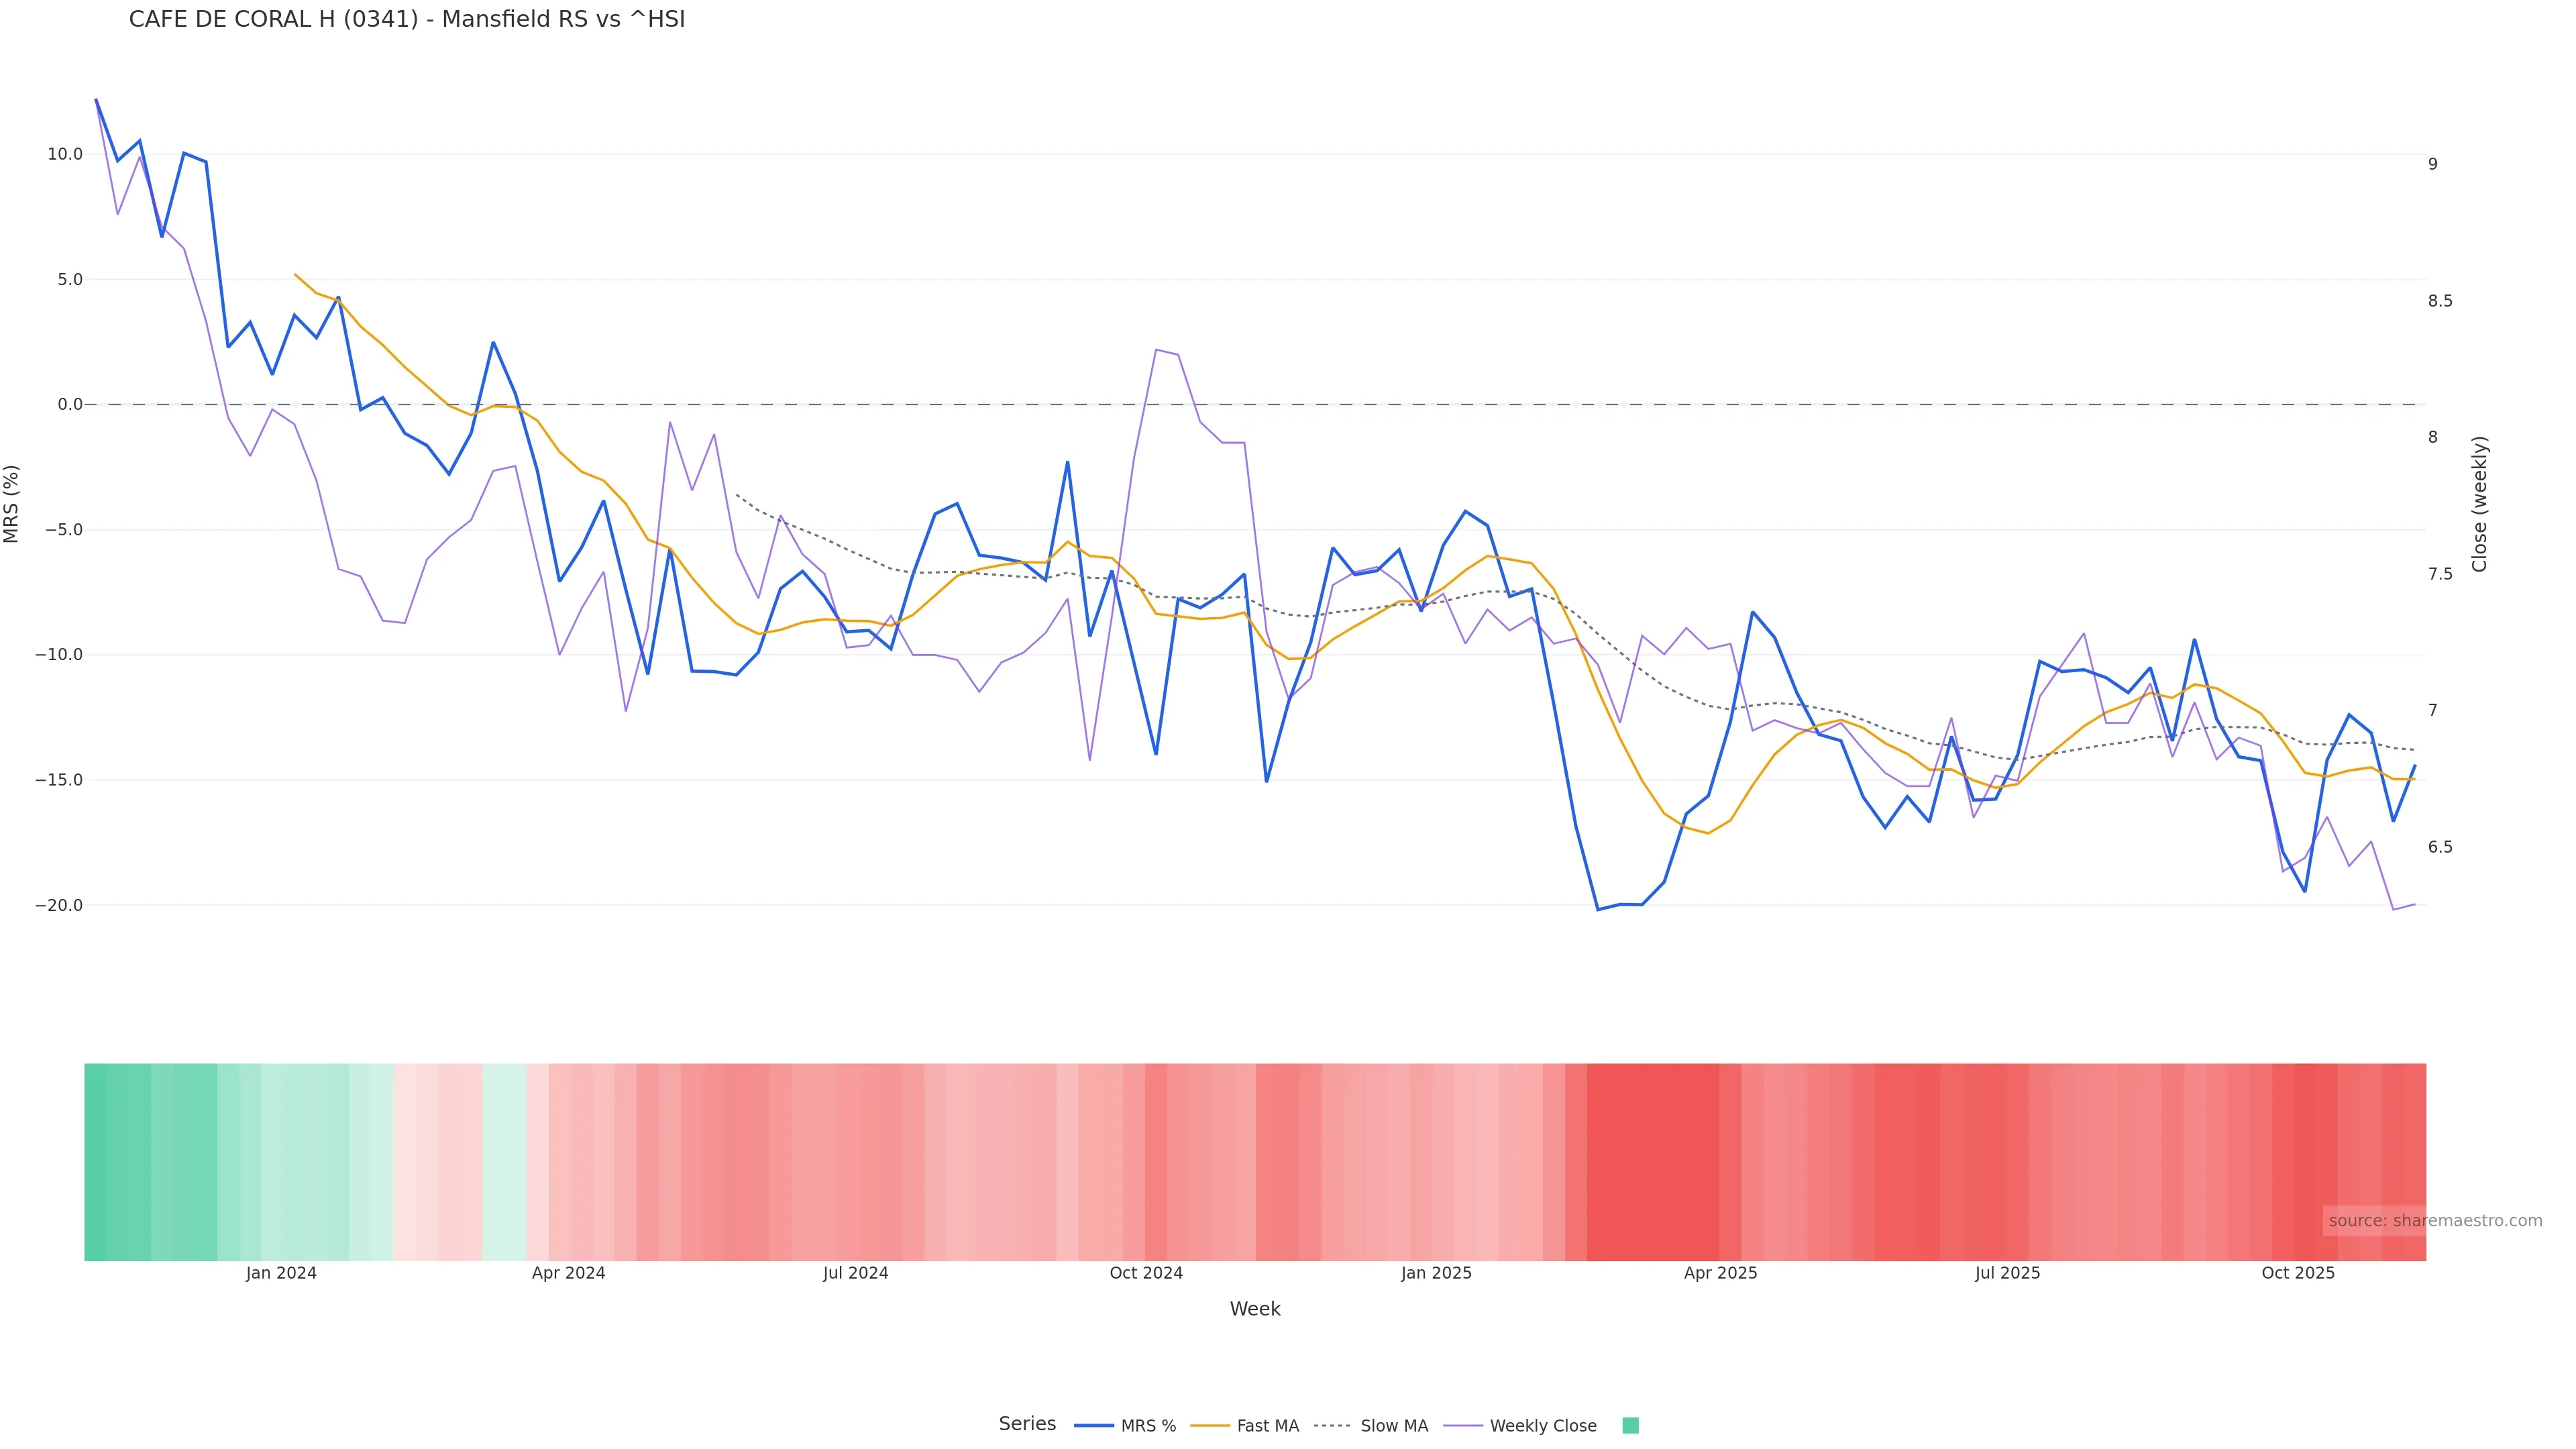Click the sharemaestro.com source label
Screen dimensions: 2576x1449
point(2435,1221)
